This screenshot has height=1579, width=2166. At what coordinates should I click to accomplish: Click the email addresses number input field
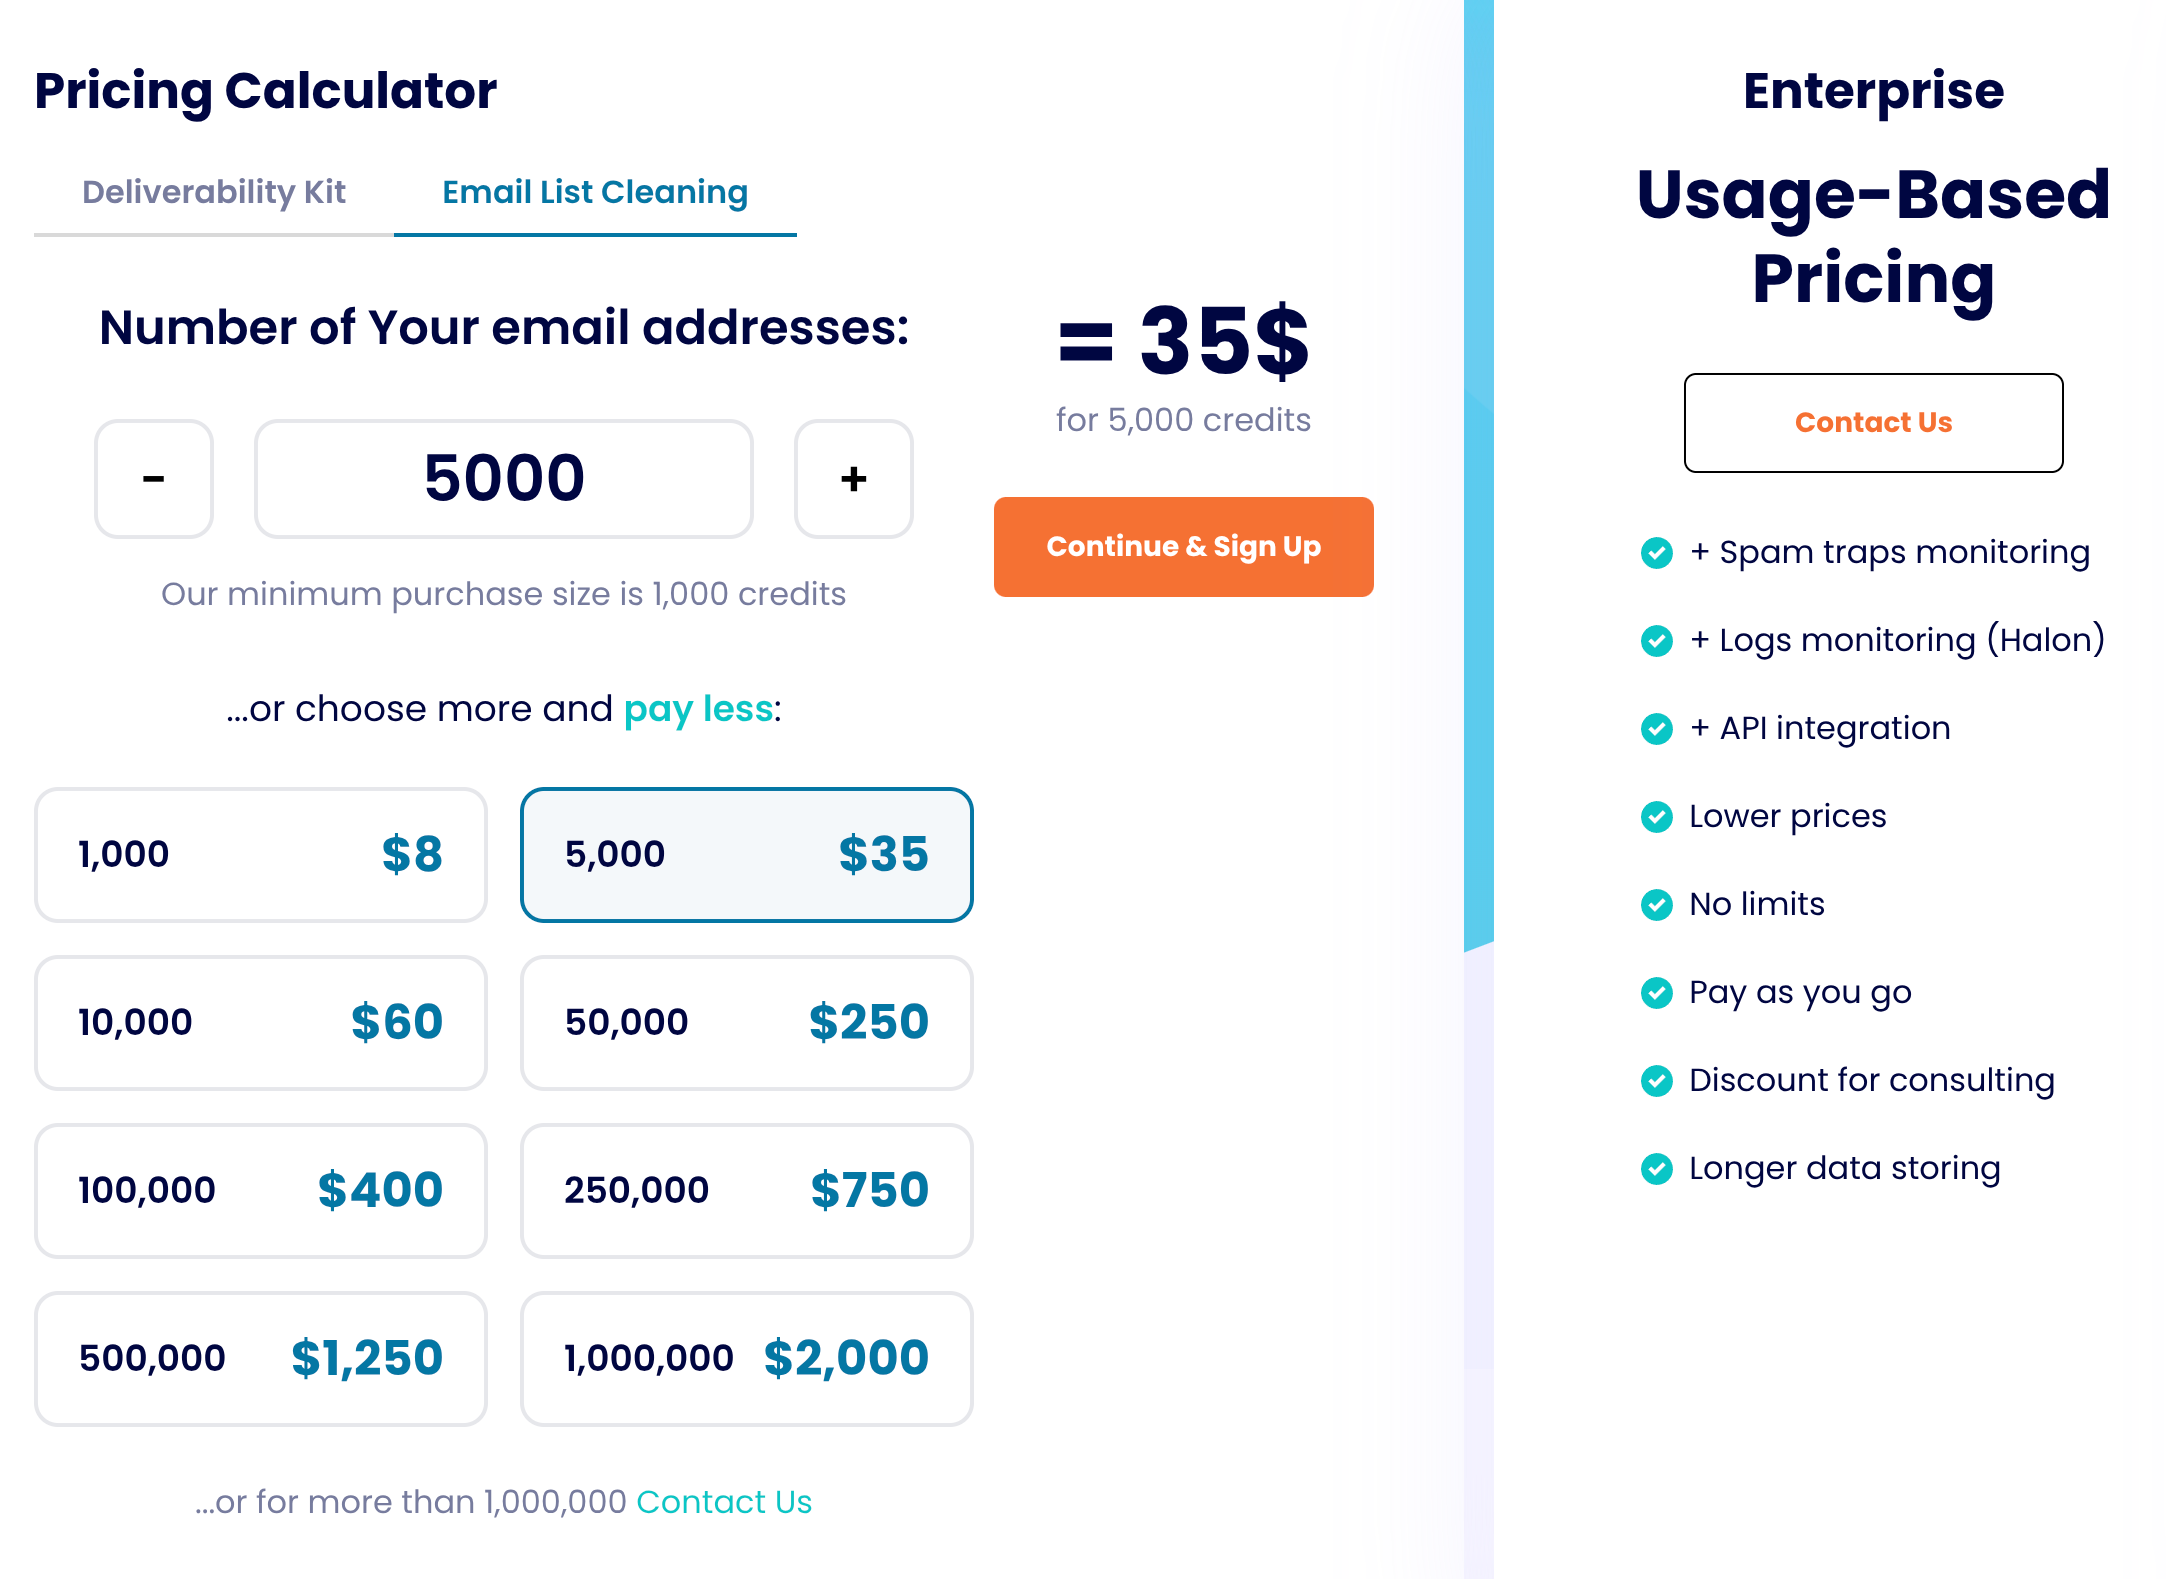pyautogui.click(x=503, y=479)
